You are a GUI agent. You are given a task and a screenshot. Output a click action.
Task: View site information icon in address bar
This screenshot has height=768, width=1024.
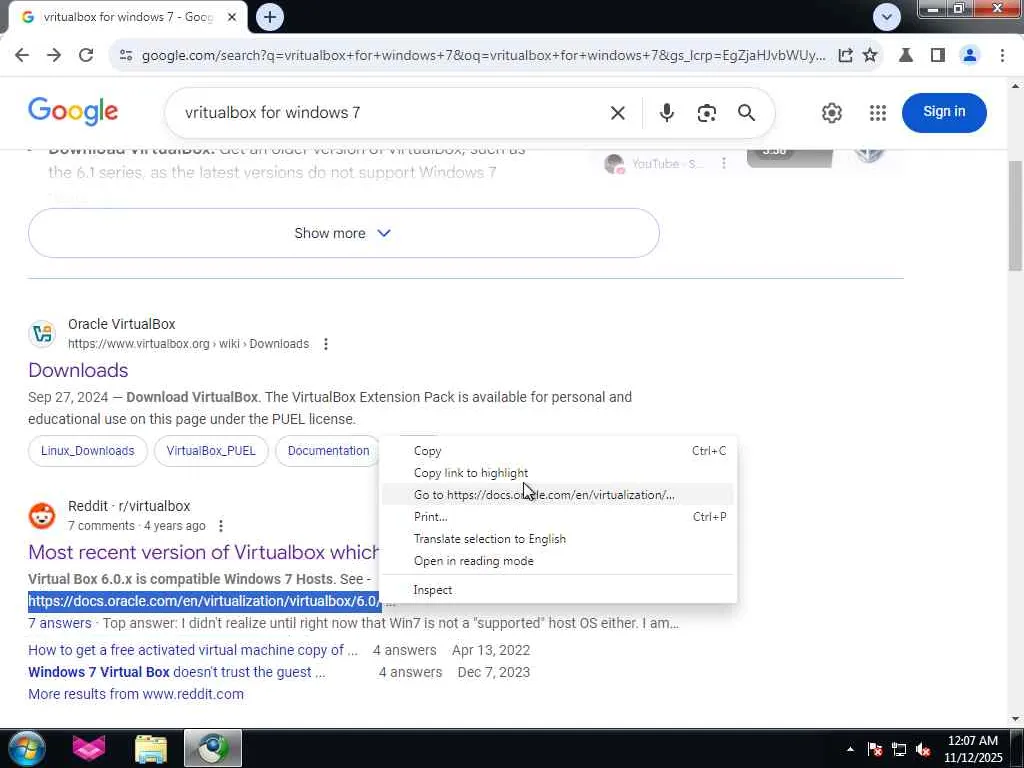point(126,56)
